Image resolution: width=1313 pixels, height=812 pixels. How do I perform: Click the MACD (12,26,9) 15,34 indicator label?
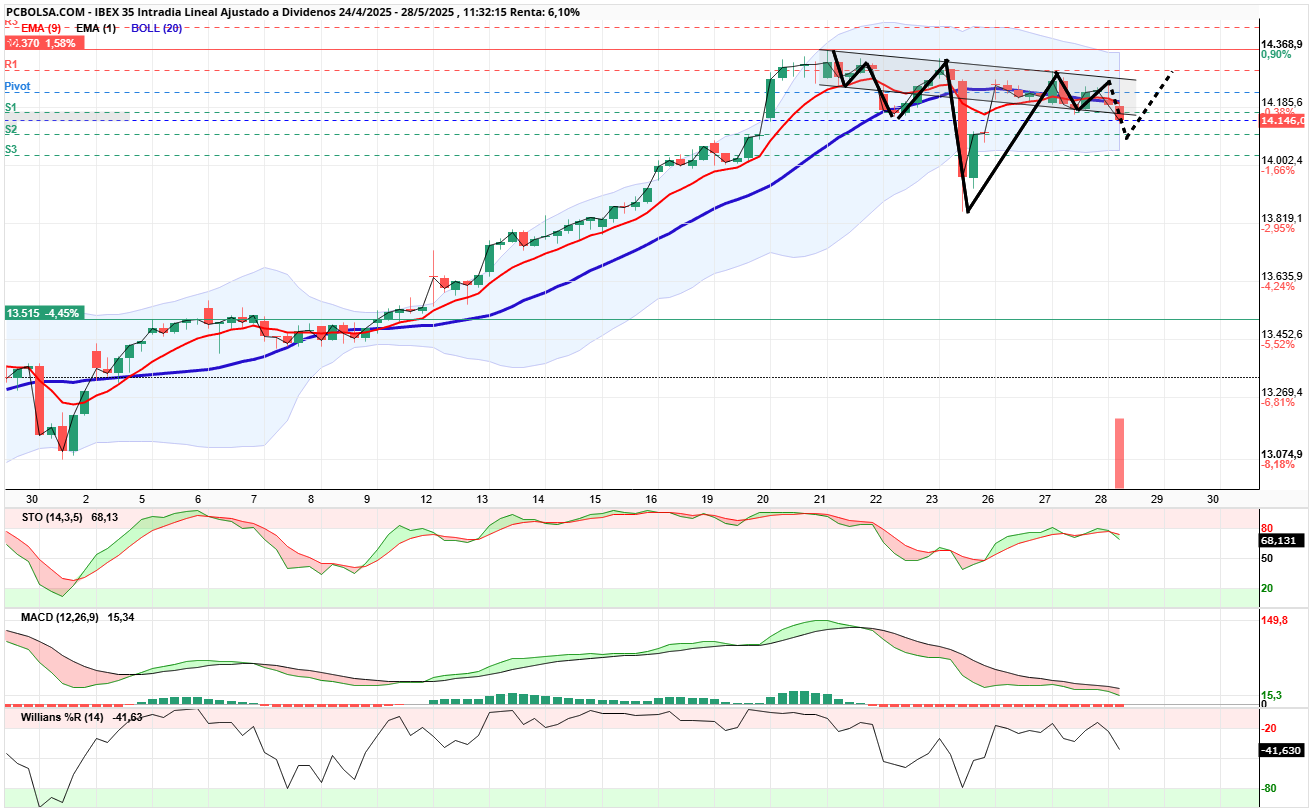tap(78, 617)
